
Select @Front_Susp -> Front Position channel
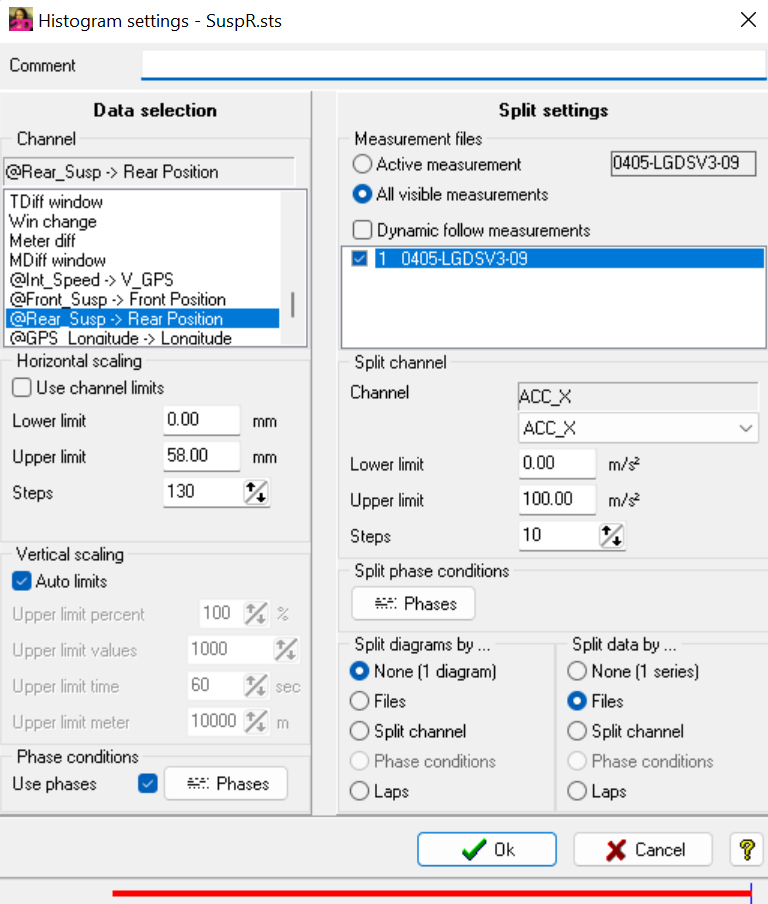[117, 299]
